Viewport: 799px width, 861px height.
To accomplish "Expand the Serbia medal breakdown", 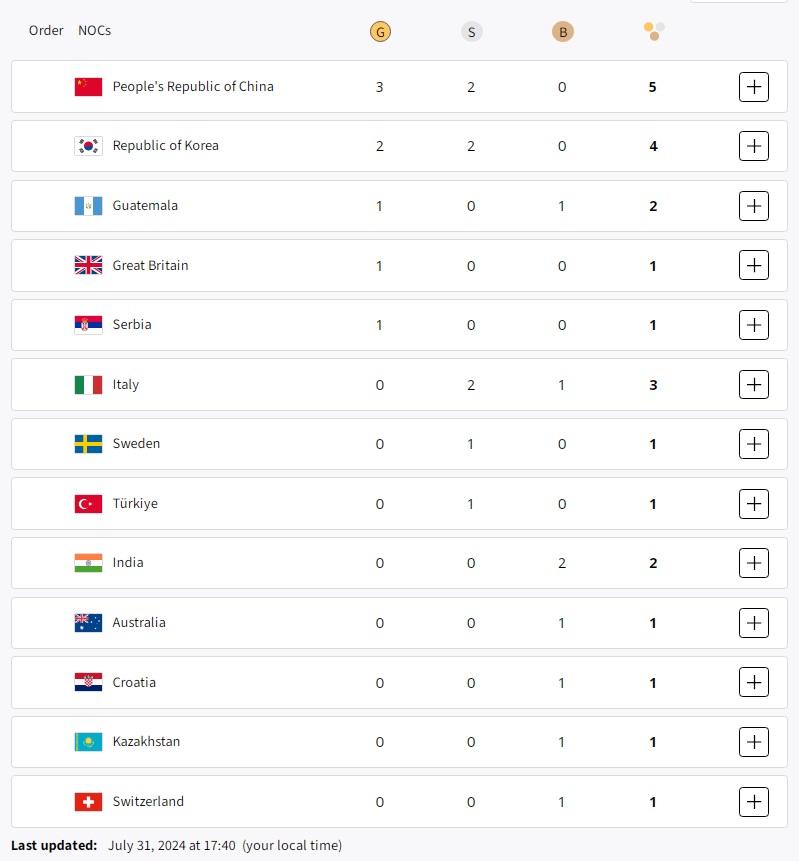I will pos(753,325).
